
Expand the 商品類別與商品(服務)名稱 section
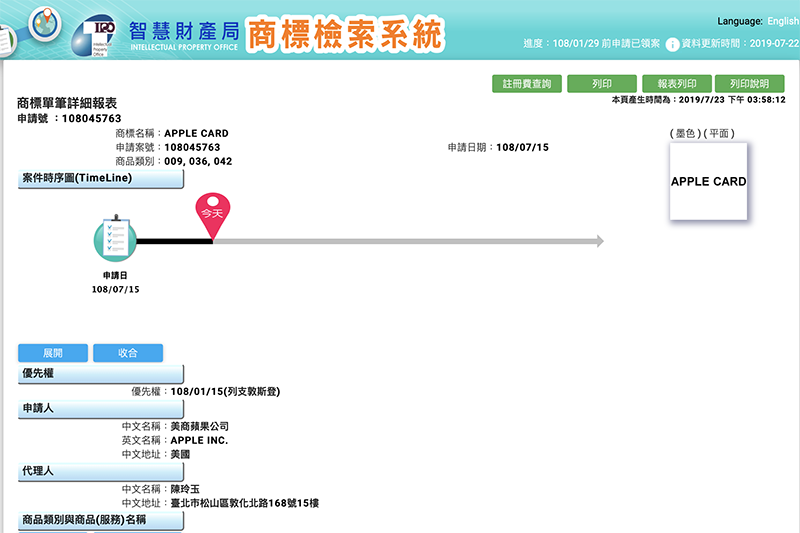click(x=100, y=521)
